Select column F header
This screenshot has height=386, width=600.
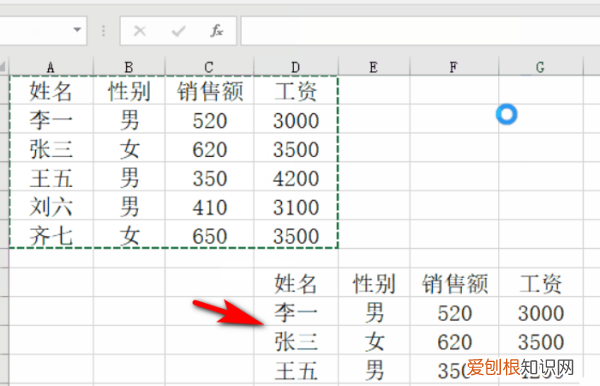pos(454,67)
